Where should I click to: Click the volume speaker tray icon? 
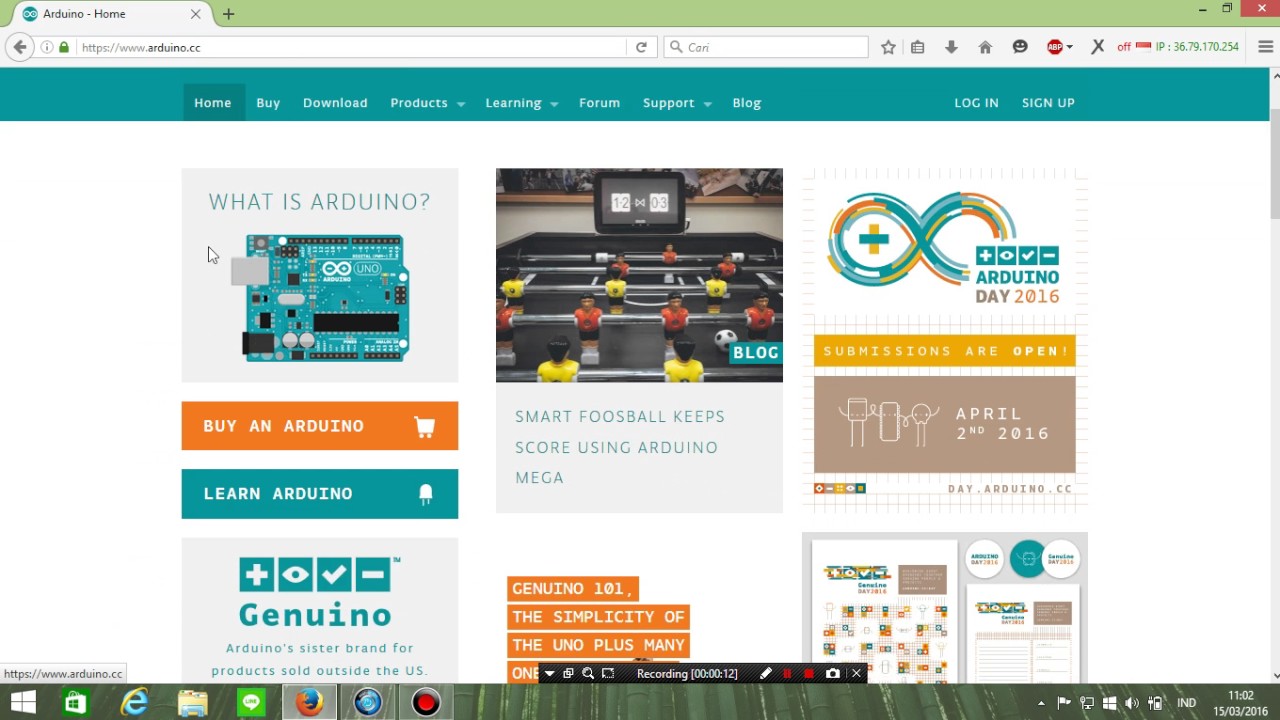pyautogui.click(x=1132, y=703)
